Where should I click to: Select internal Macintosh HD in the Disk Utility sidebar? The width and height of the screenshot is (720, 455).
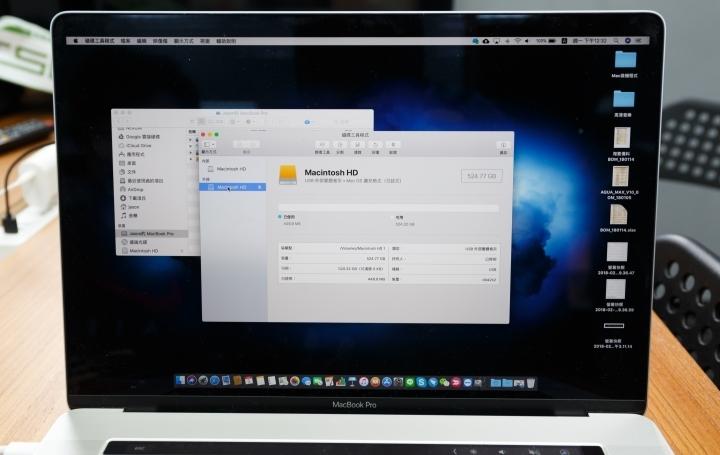coord(232,169)
